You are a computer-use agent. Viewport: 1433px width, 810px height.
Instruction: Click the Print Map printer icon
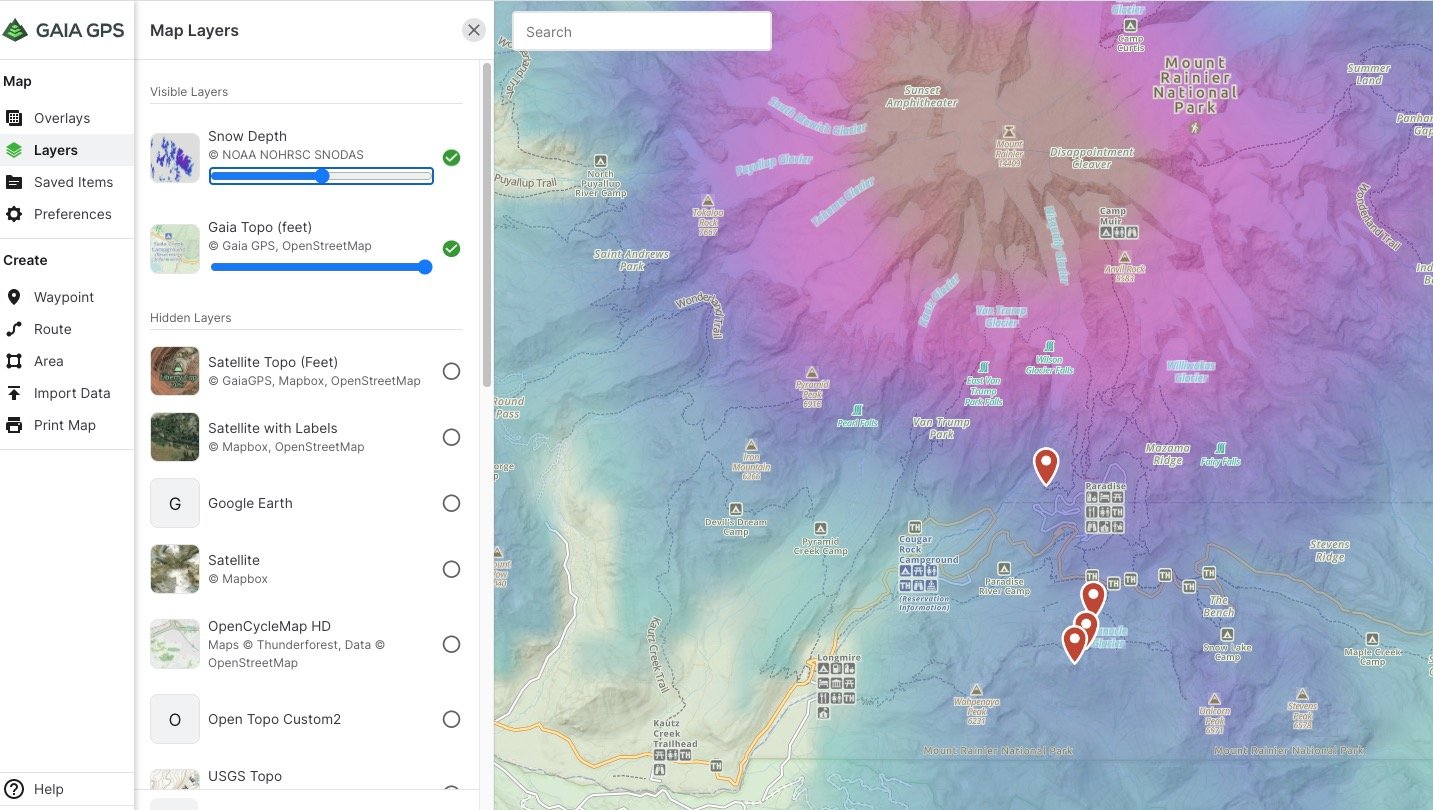(14, 425)
